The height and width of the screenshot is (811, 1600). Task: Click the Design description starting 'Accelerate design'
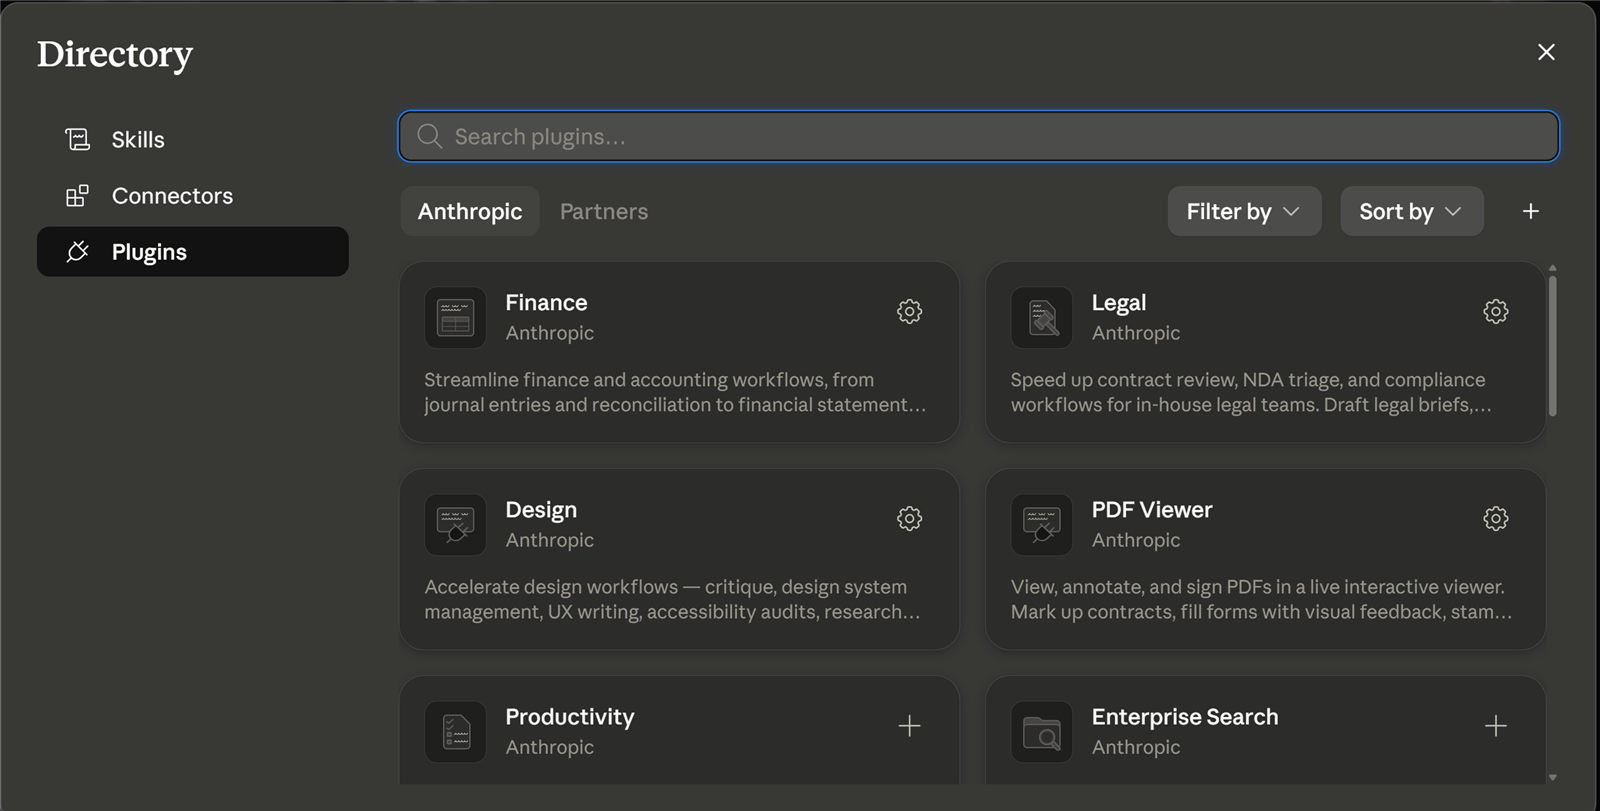point(672,599)
